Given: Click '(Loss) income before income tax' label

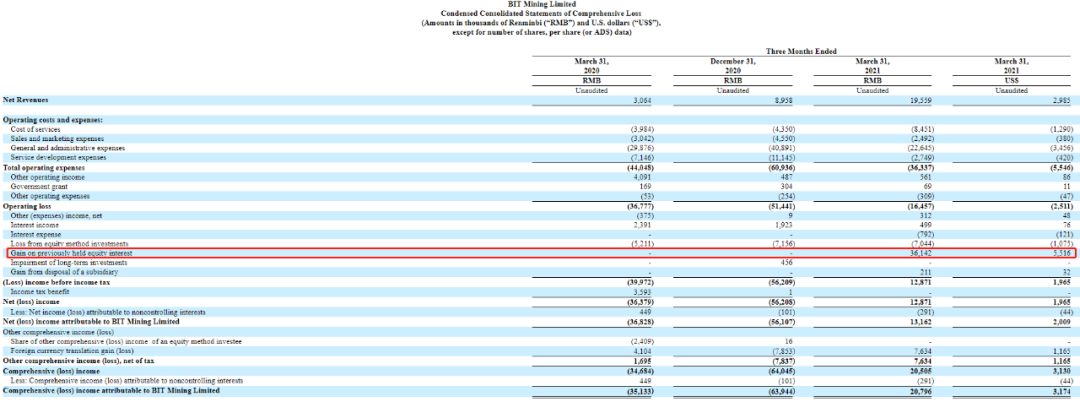Looking at the screenshot, I should coord(56,283).
